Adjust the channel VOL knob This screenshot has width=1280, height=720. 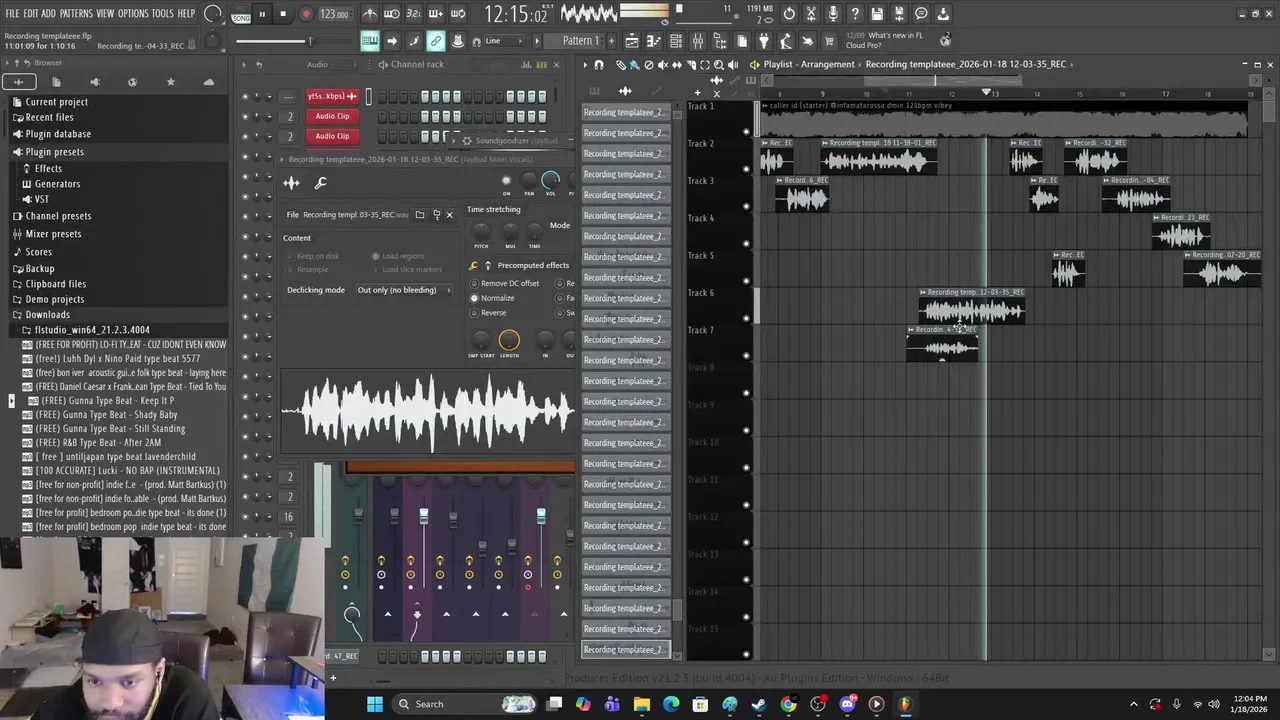click(550, 181)
